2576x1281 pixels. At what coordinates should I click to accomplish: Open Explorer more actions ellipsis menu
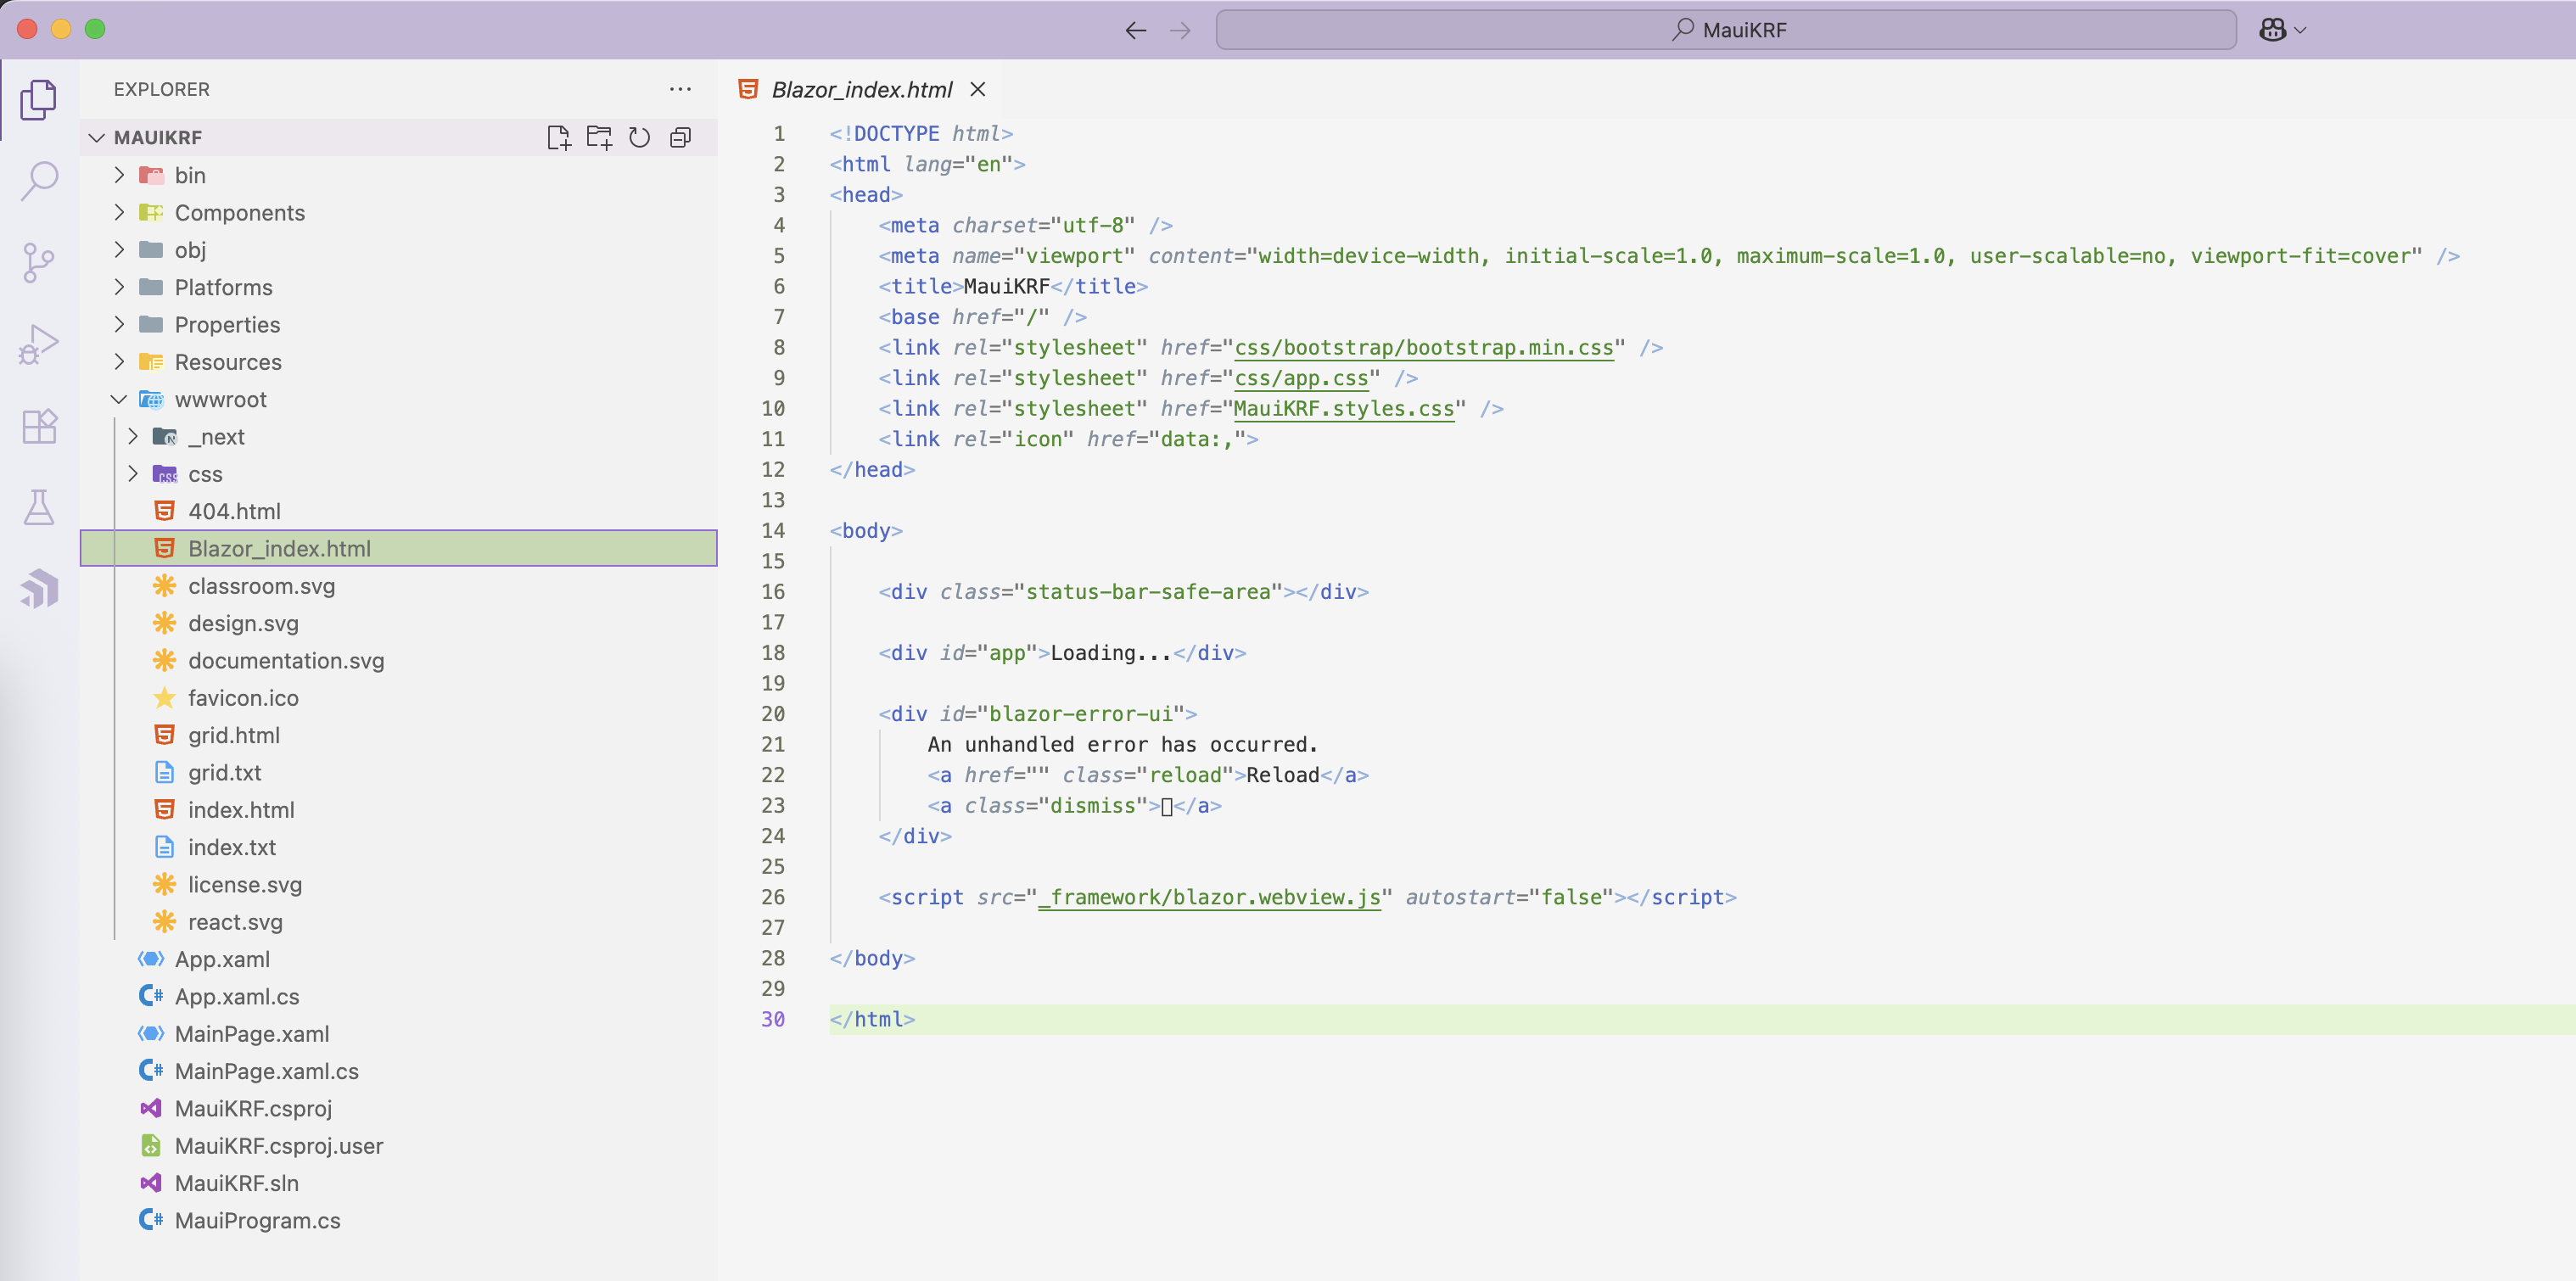[680, 89]
